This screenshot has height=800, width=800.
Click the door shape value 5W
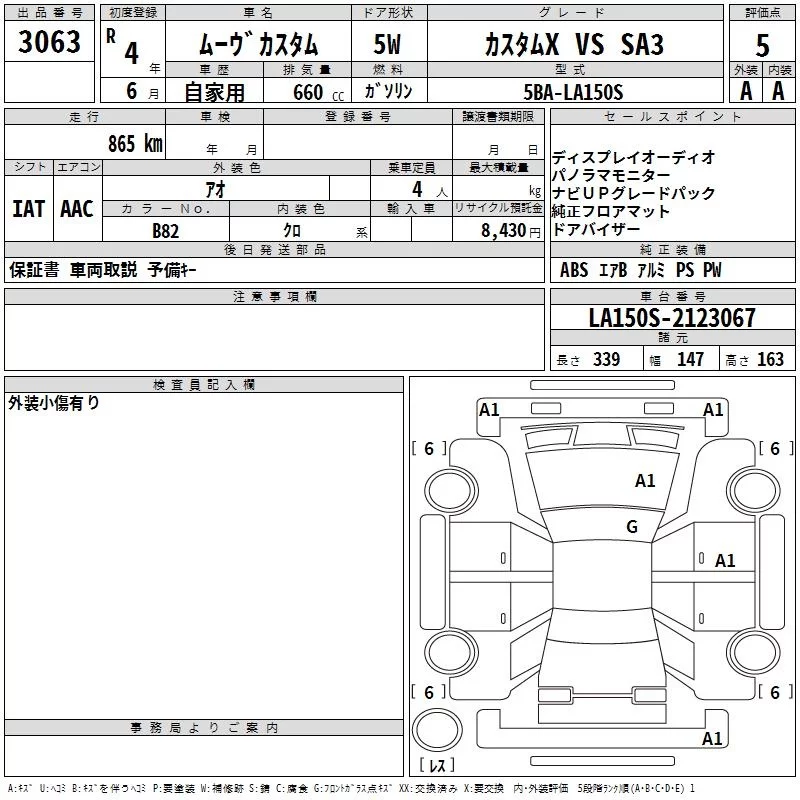[388, 44]
